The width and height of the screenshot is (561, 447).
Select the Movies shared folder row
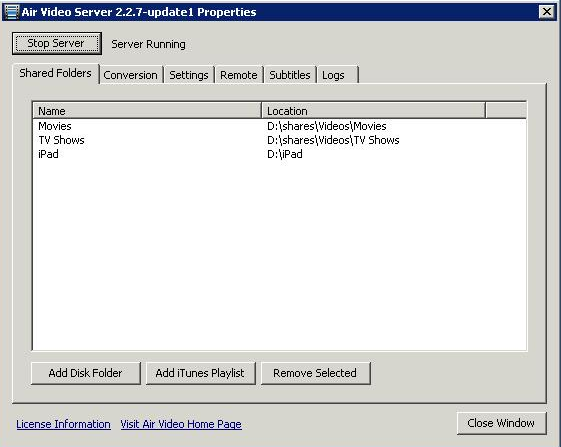click(x=279, y=126)
